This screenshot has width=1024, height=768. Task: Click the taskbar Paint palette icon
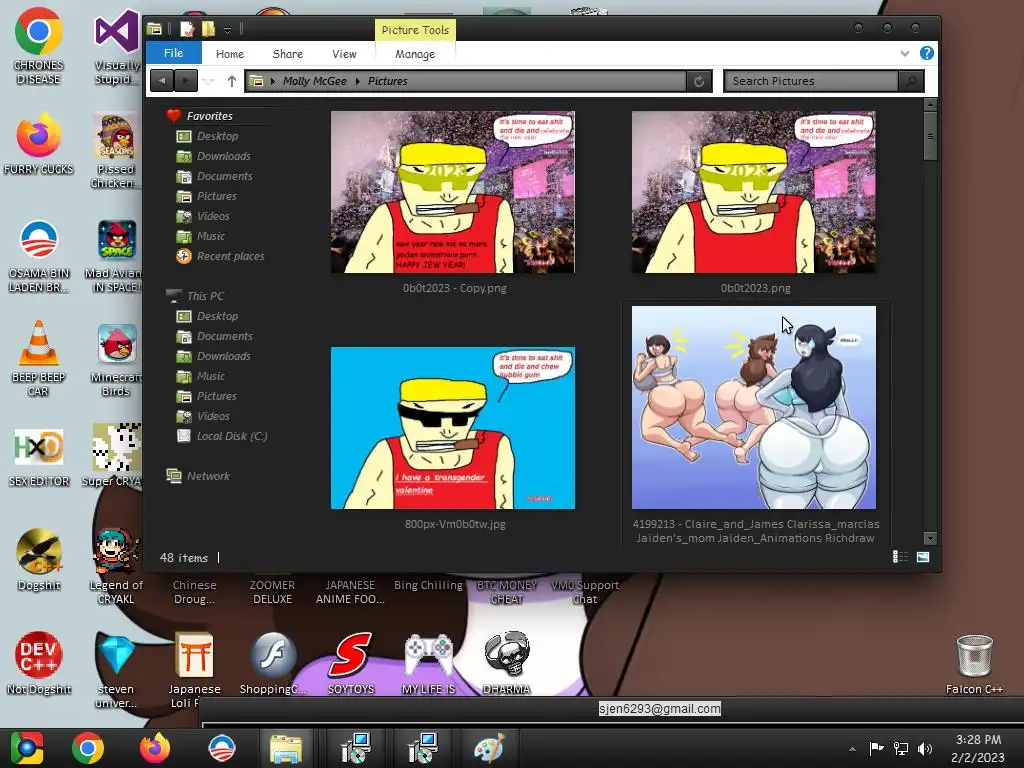coord(489,748)
